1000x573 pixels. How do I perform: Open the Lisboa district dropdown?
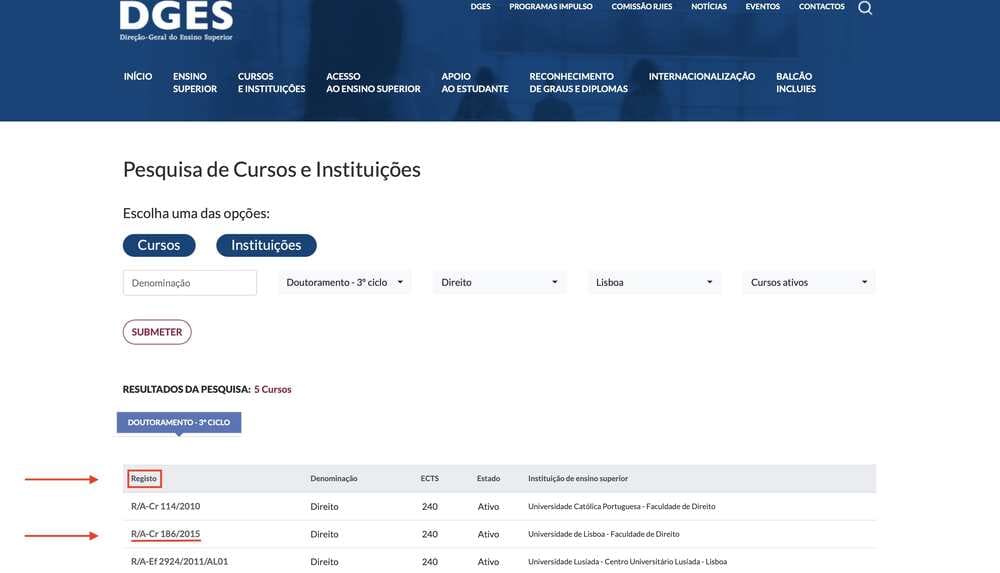(655, 283)
